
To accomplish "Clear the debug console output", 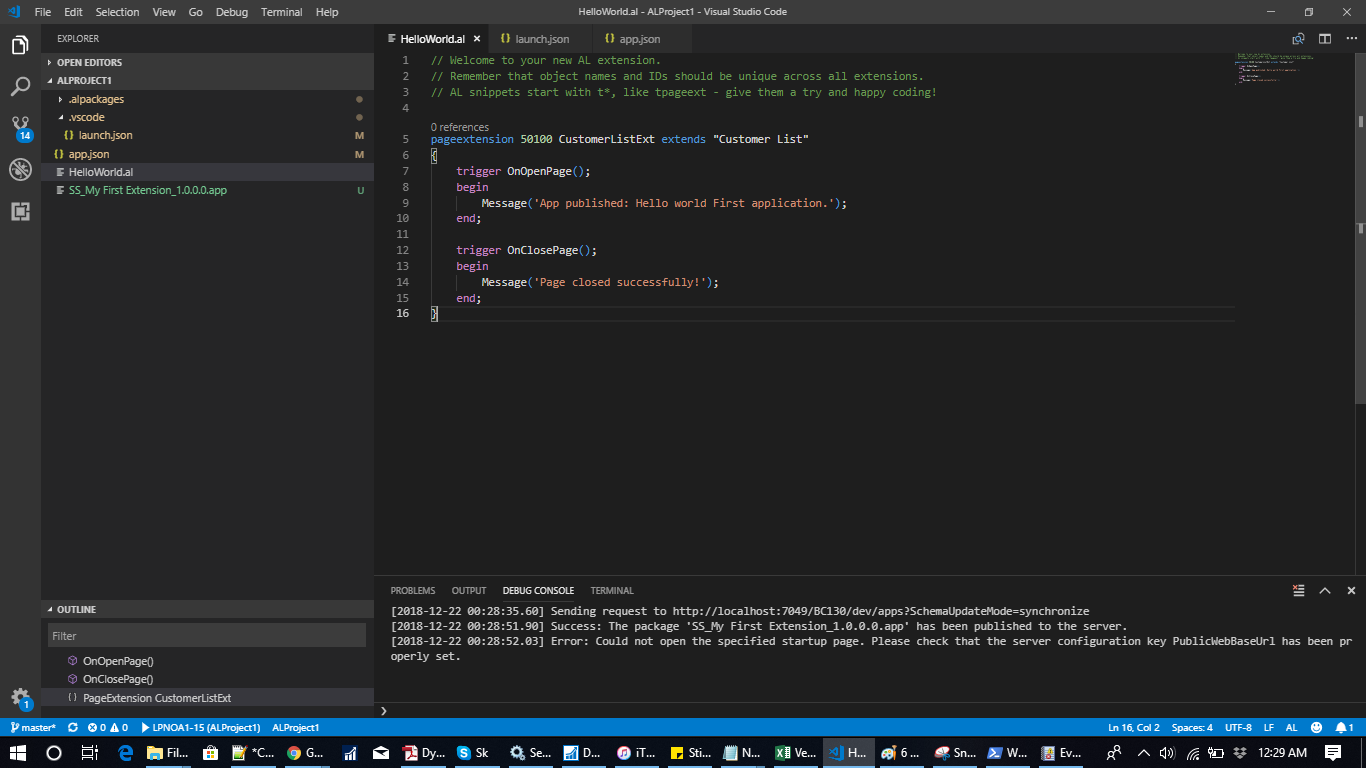I will pyautogui.click(x=1298, y=591).
